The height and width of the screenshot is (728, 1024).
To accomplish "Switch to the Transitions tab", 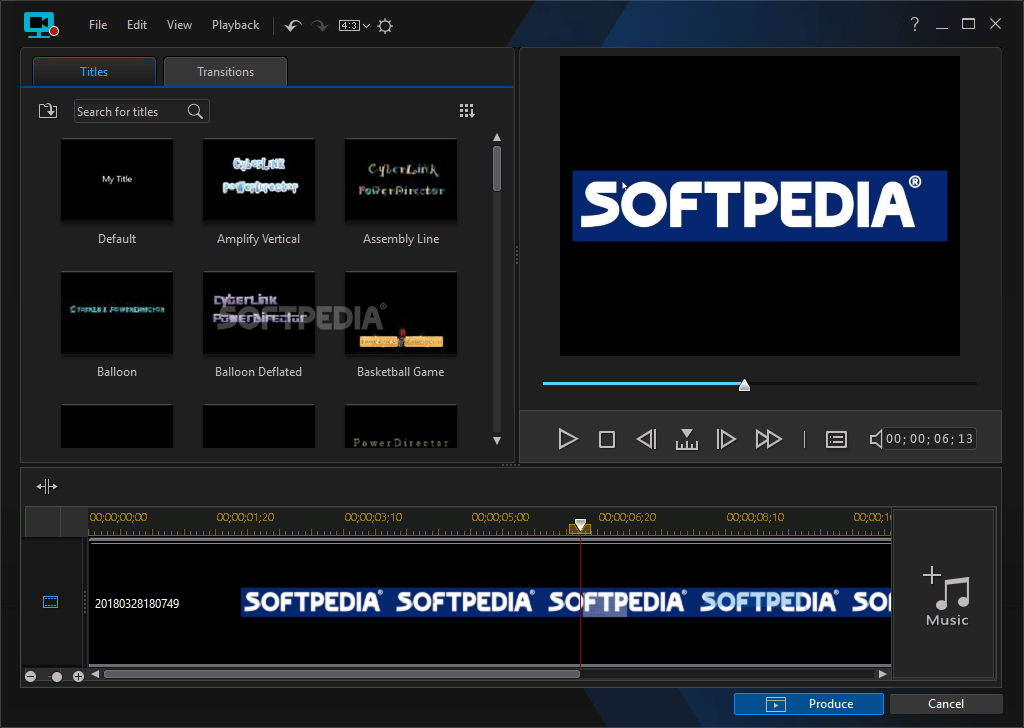I will 225,72.
